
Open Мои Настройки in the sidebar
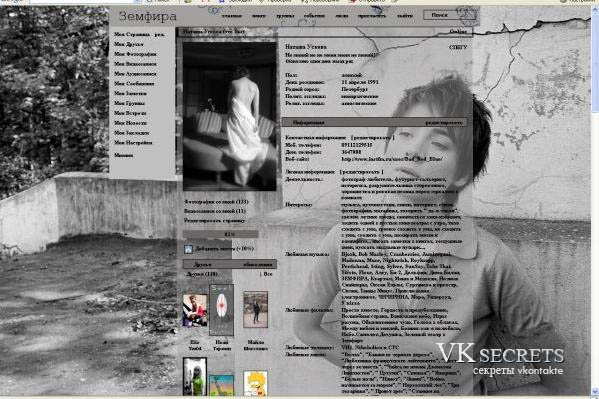tap(133, 143)
